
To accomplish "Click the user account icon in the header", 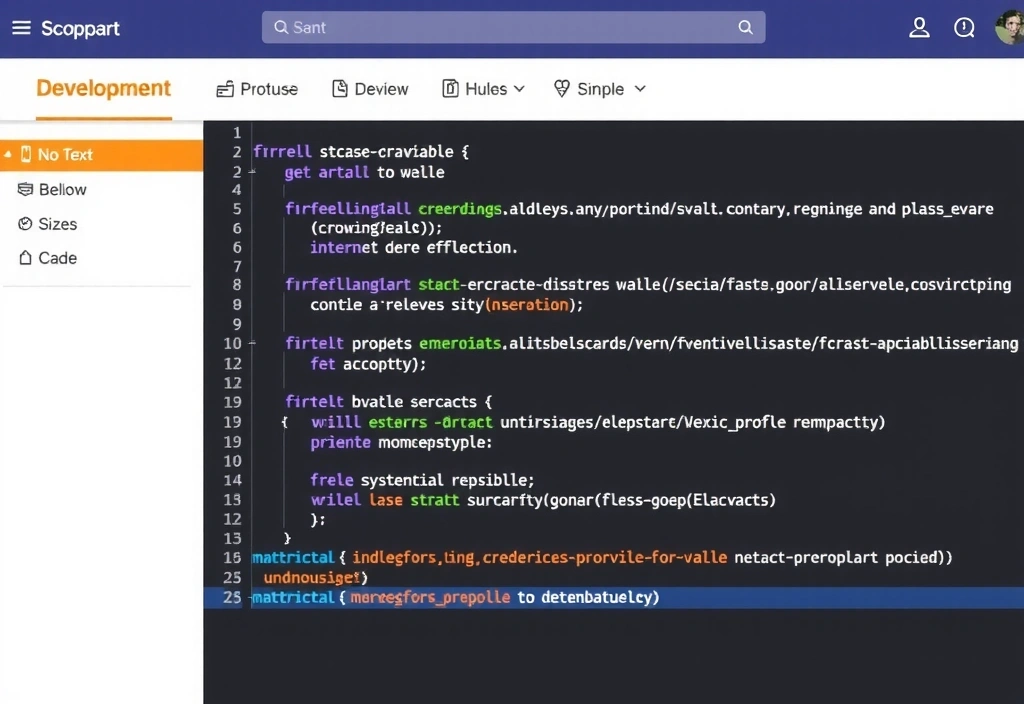I will click(x=919, y=28).
